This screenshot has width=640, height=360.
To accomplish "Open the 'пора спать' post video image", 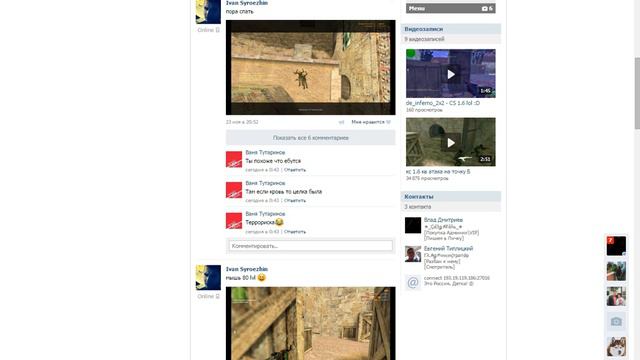I will point(311,67).
